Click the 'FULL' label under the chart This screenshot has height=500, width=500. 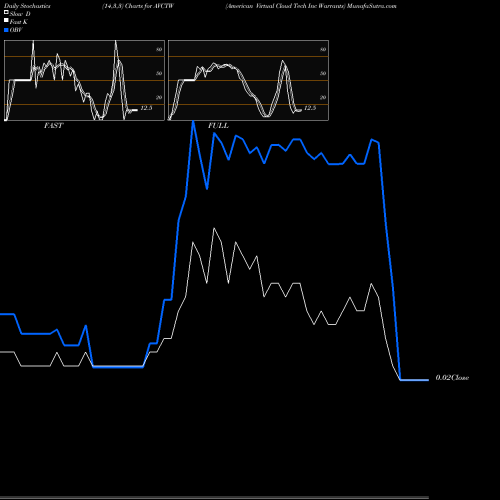point(218,126)
